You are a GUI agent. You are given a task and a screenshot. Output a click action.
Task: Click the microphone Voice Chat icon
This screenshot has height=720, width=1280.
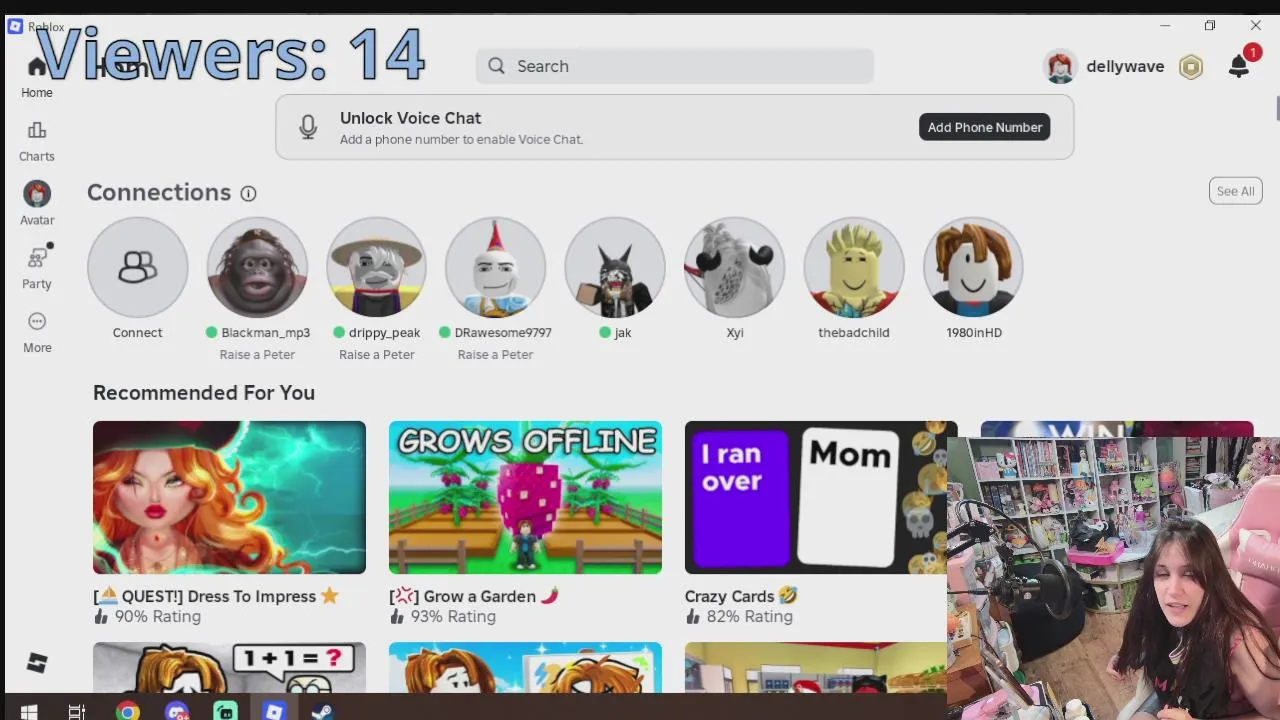tap(308, 127)
